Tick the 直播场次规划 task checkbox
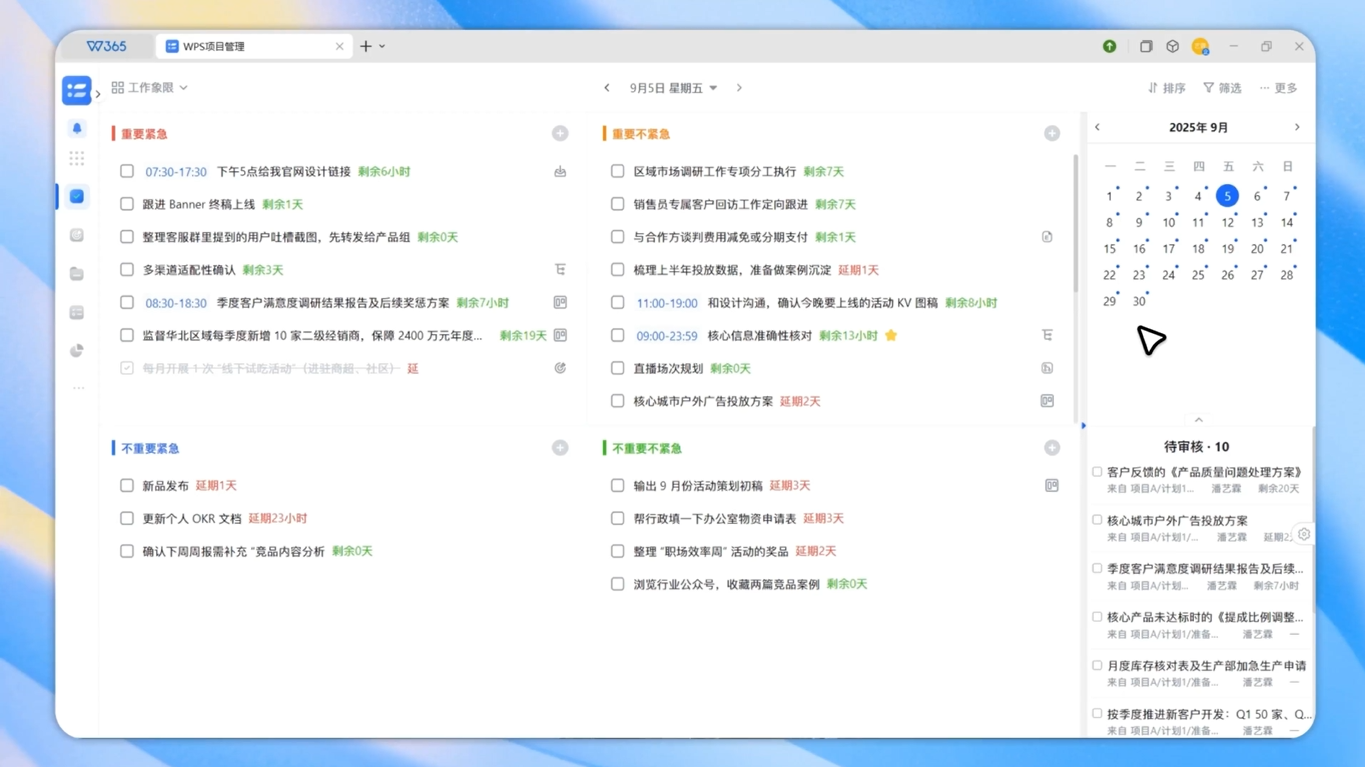Image resolution: width=1365 pixels, height=767 pixels. click(x=618, y=368)
